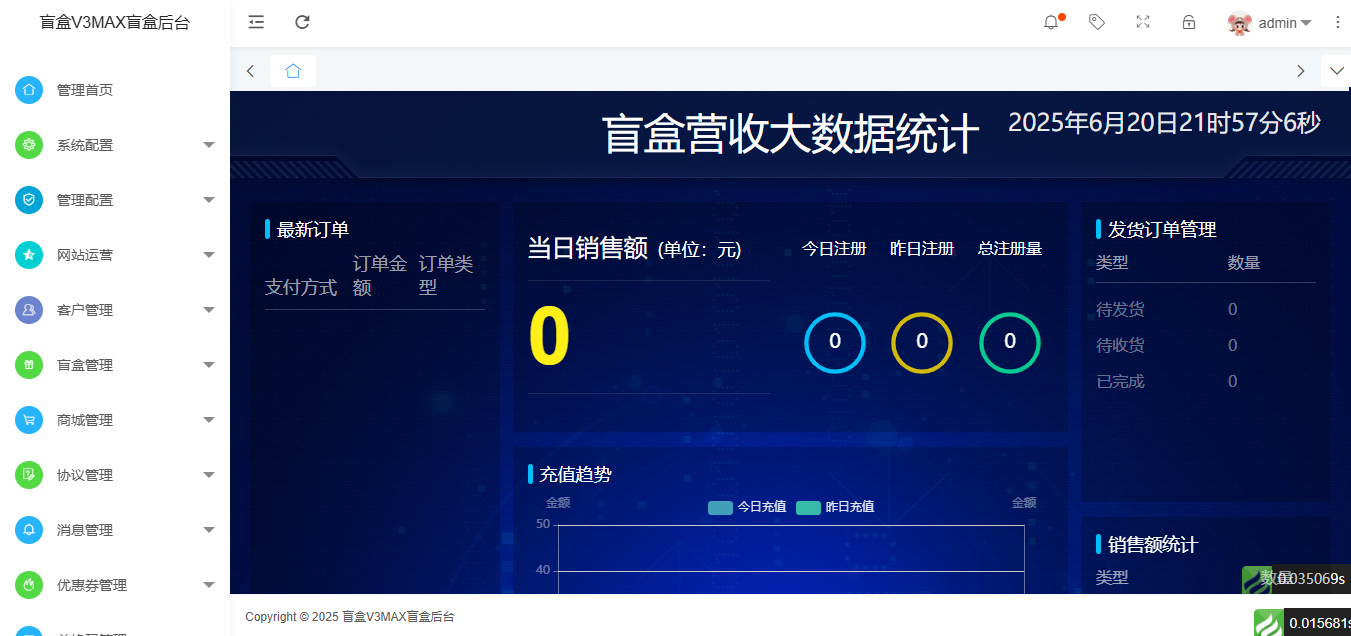This screenshot has height=636, width=1351.
Task: Click the 消息管理 bell sidebar icon
Action: click(29, 530)
